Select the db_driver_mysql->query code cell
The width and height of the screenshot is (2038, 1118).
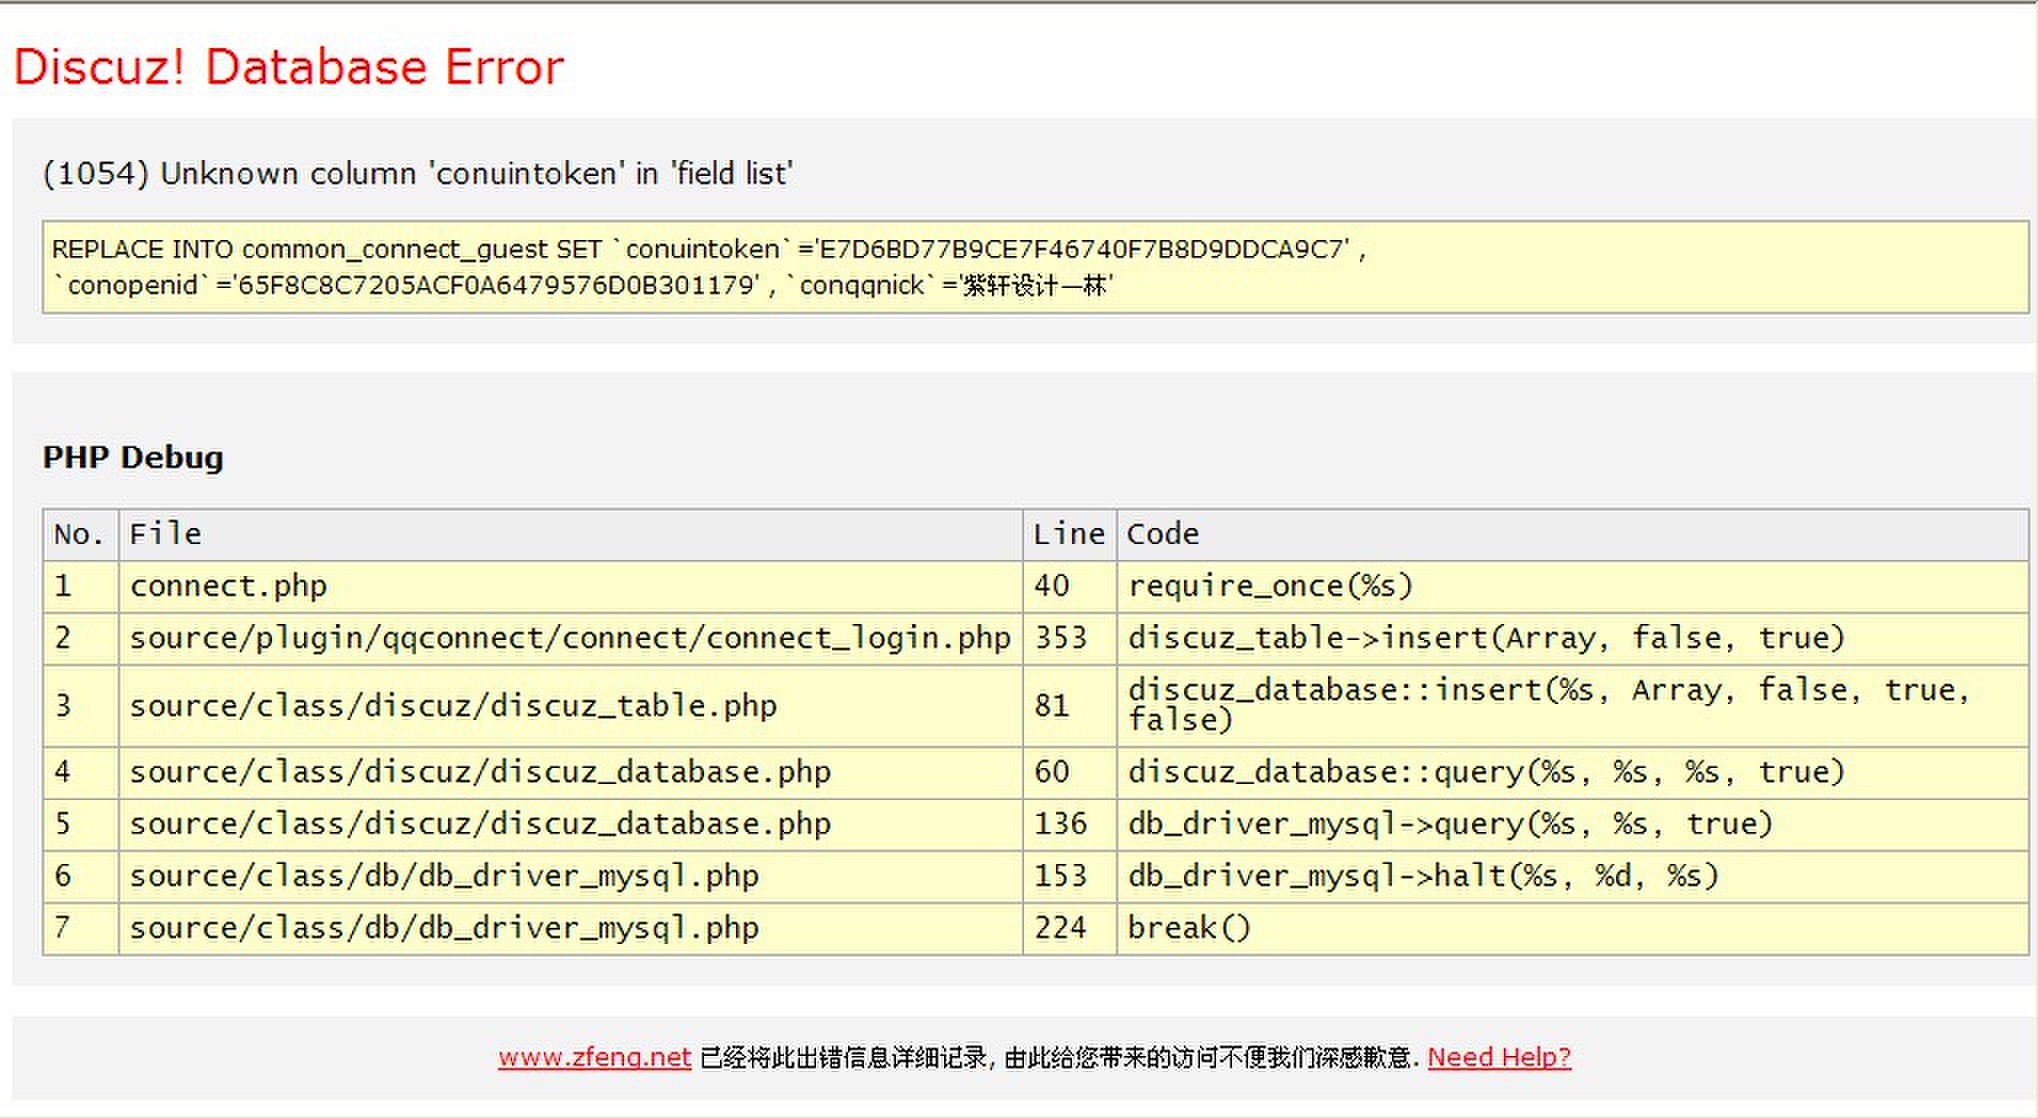click(1573, 825)
